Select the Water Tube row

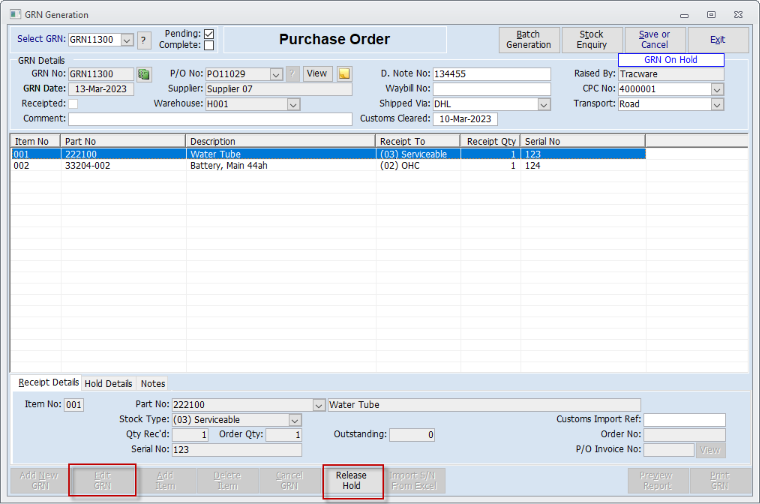[x=328, y=154]
